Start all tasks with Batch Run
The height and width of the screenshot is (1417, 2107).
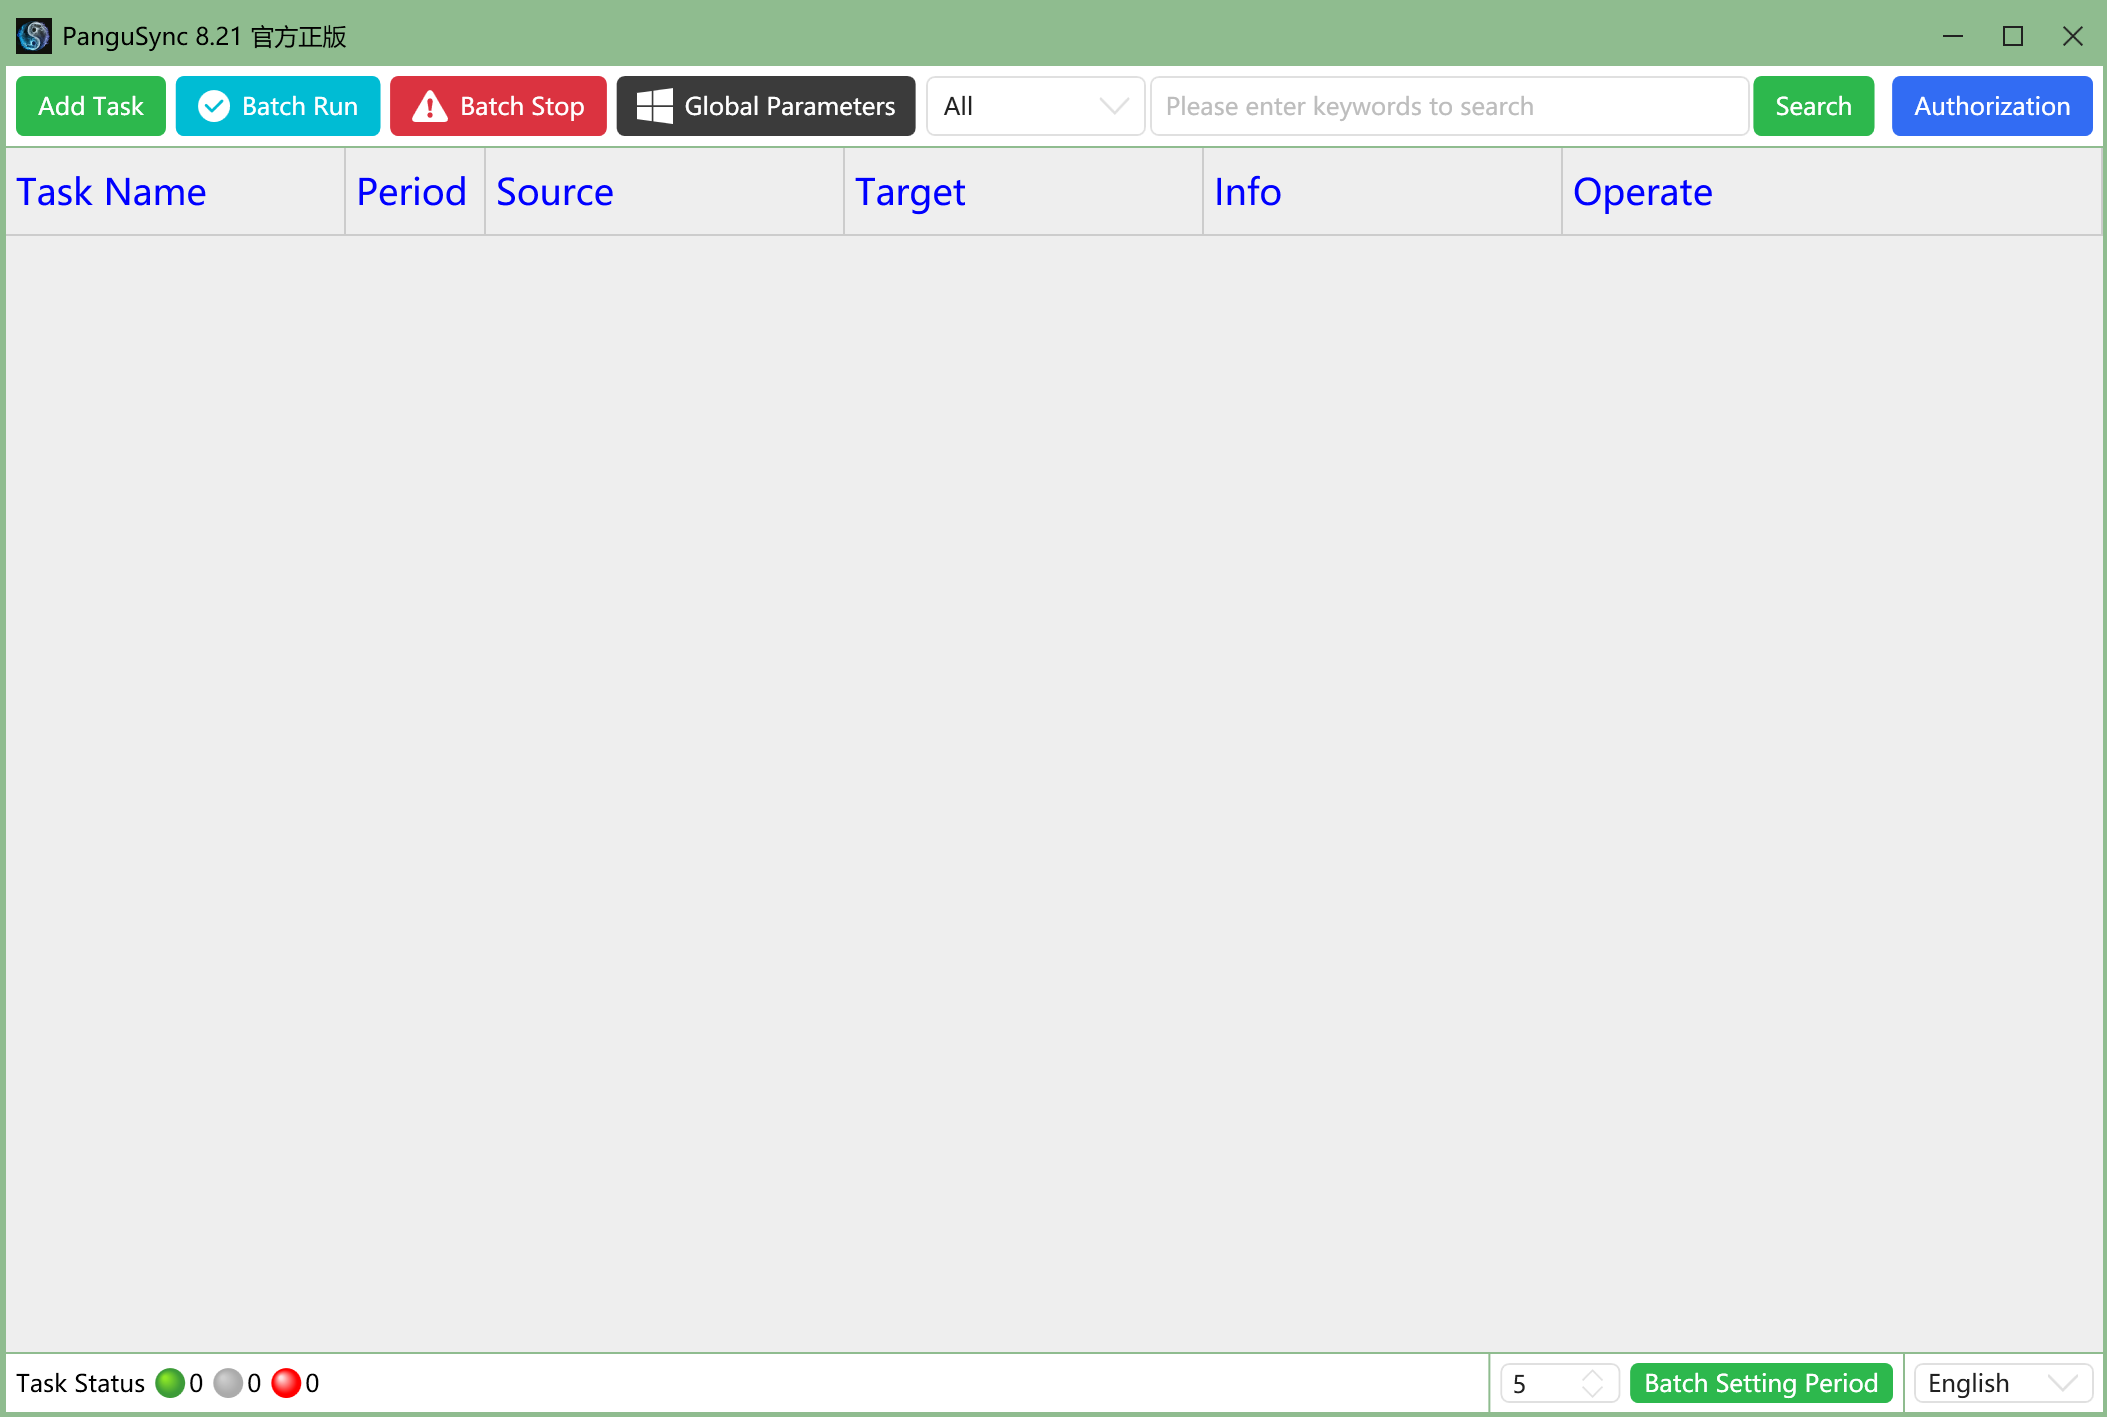point(278,106)
